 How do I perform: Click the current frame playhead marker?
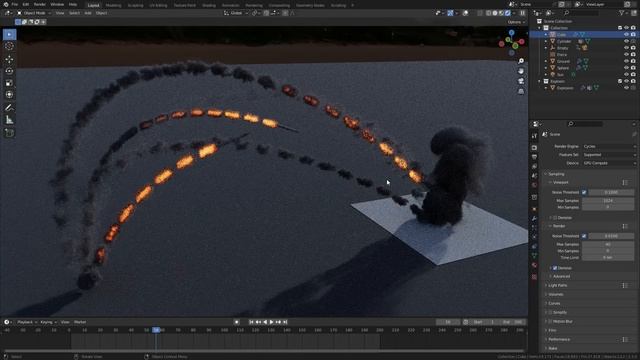[156, 330]
